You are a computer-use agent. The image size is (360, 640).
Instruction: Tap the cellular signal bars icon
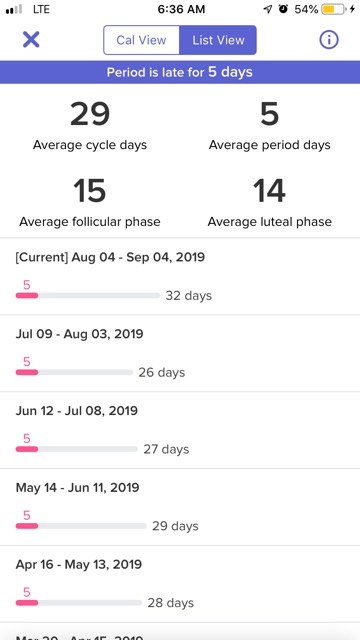pos(14,9)
